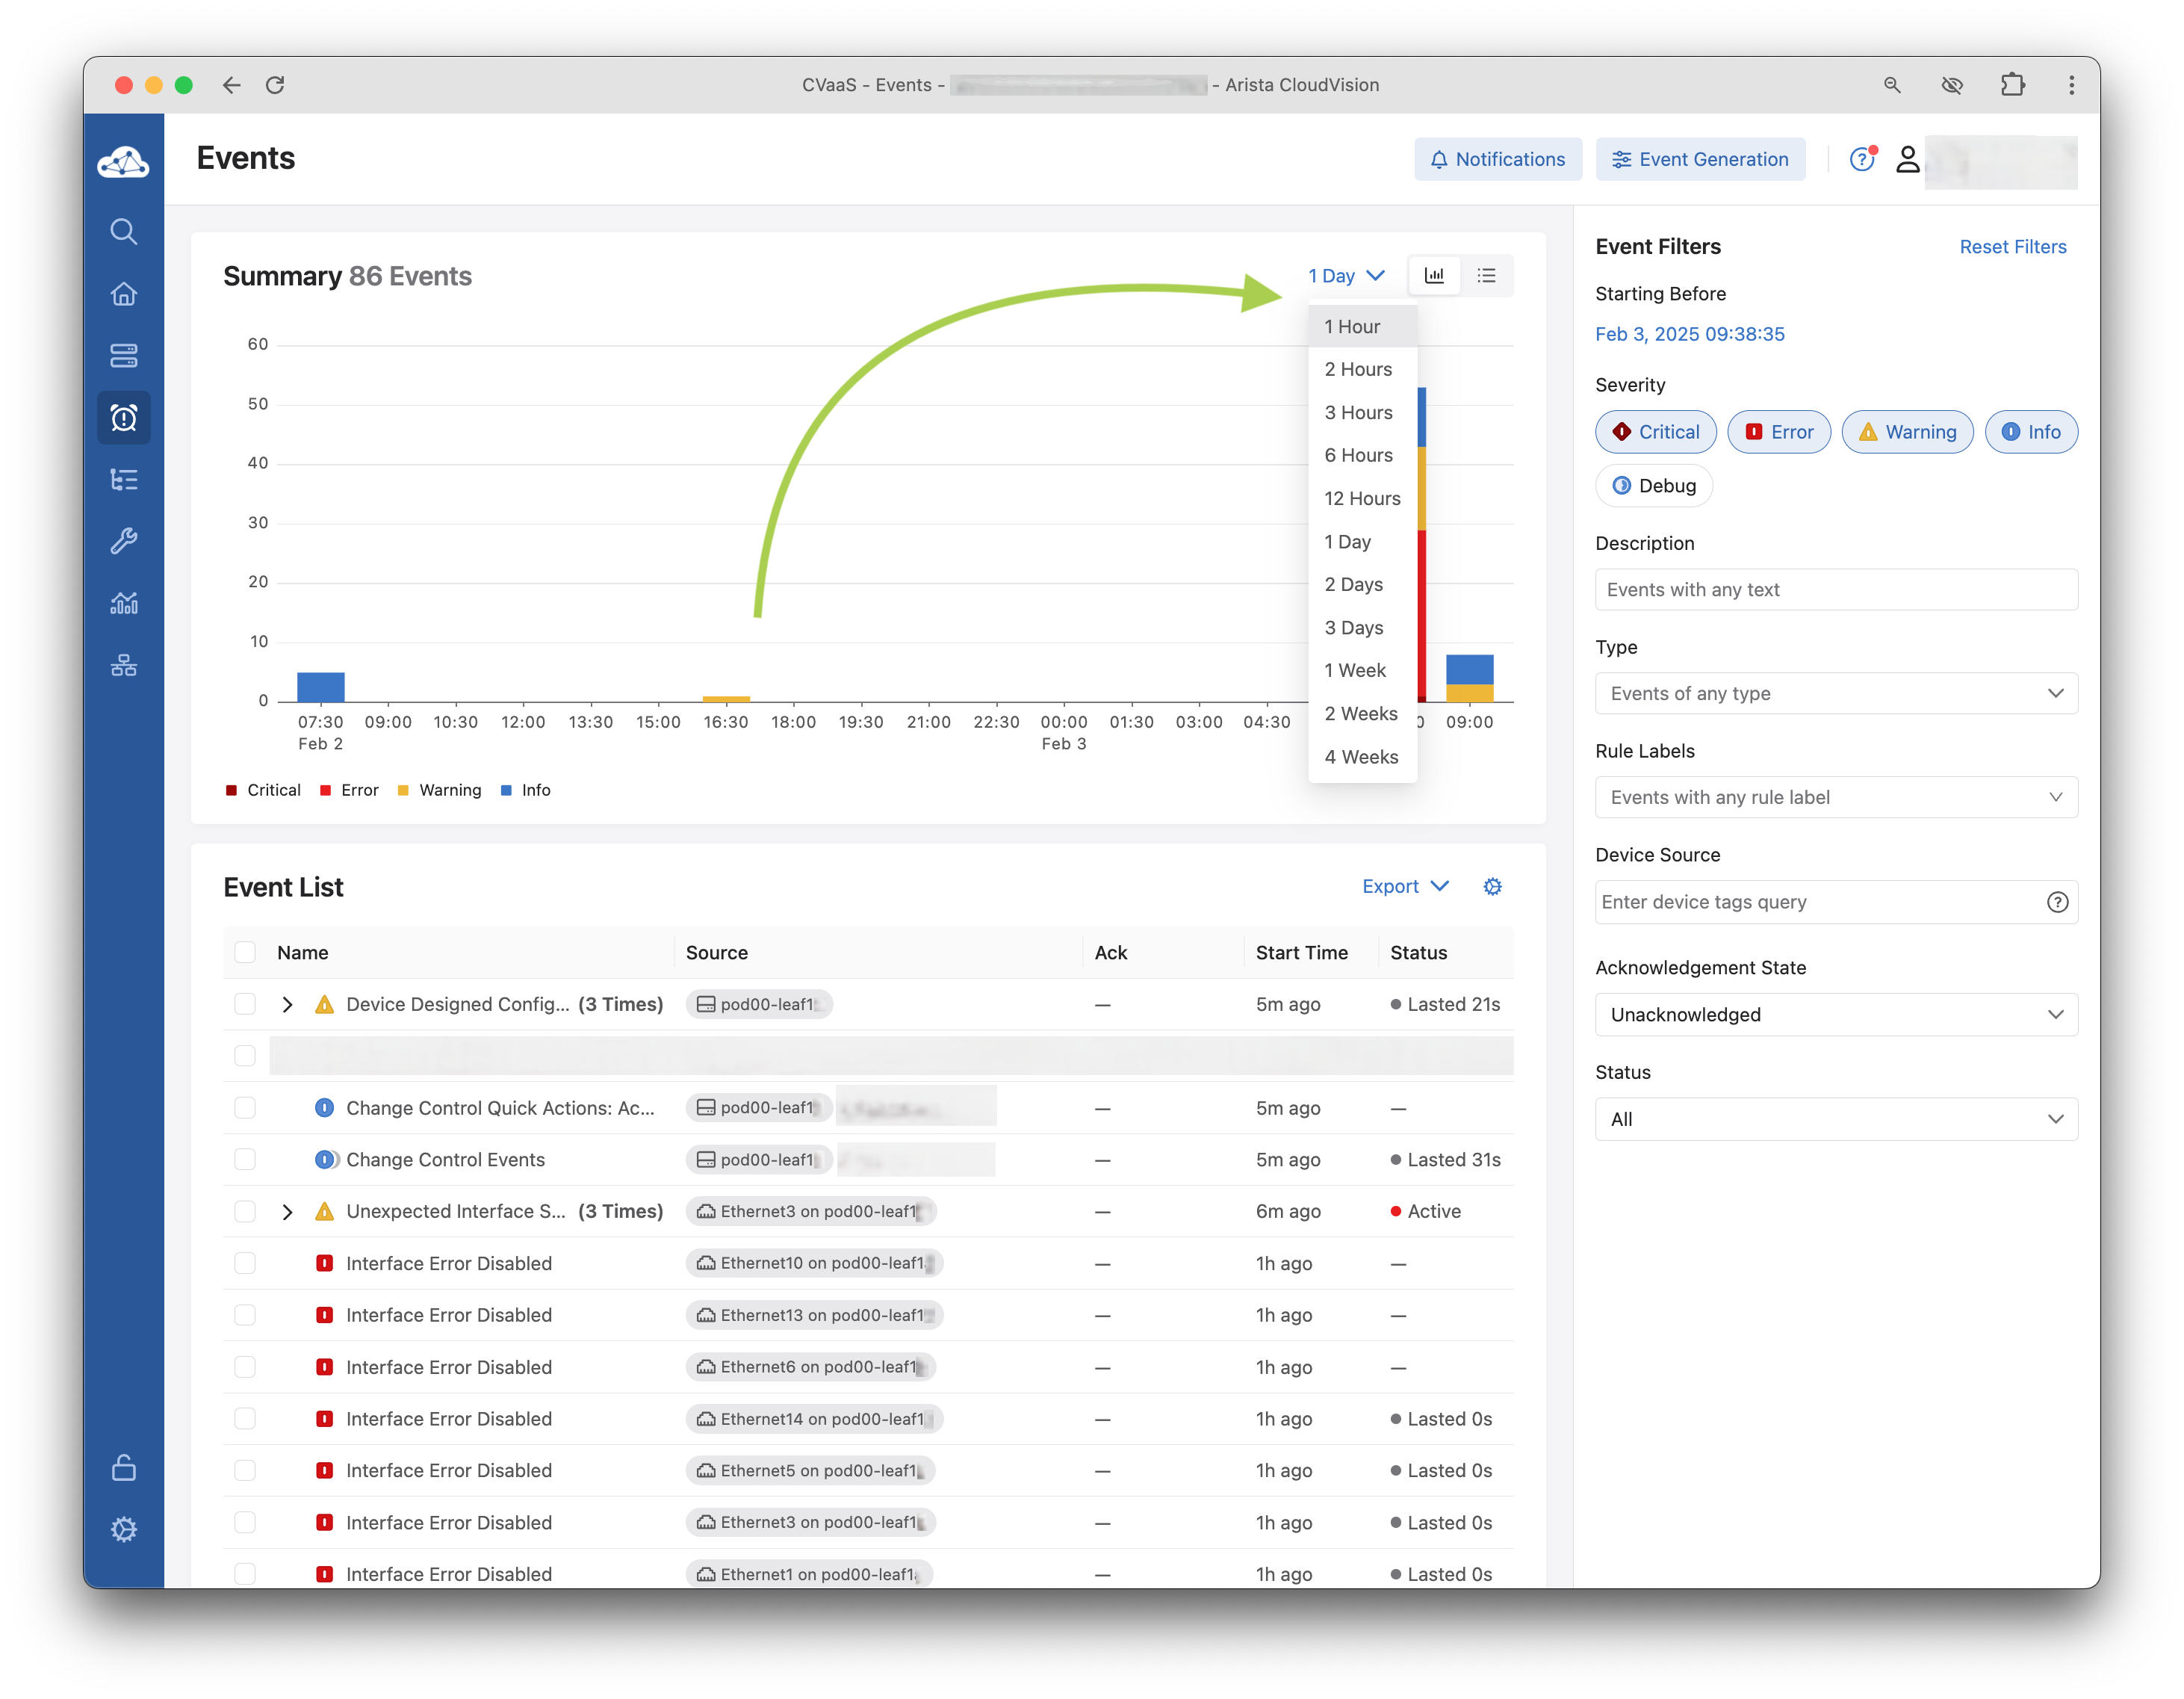Expand the Unexpected Interface S... event row

point(288,1212)
